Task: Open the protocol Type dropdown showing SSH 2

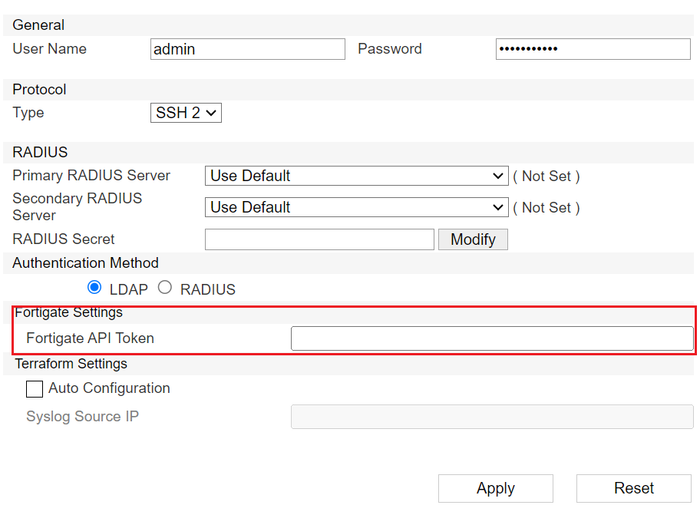Action: [x=185, y=113]
